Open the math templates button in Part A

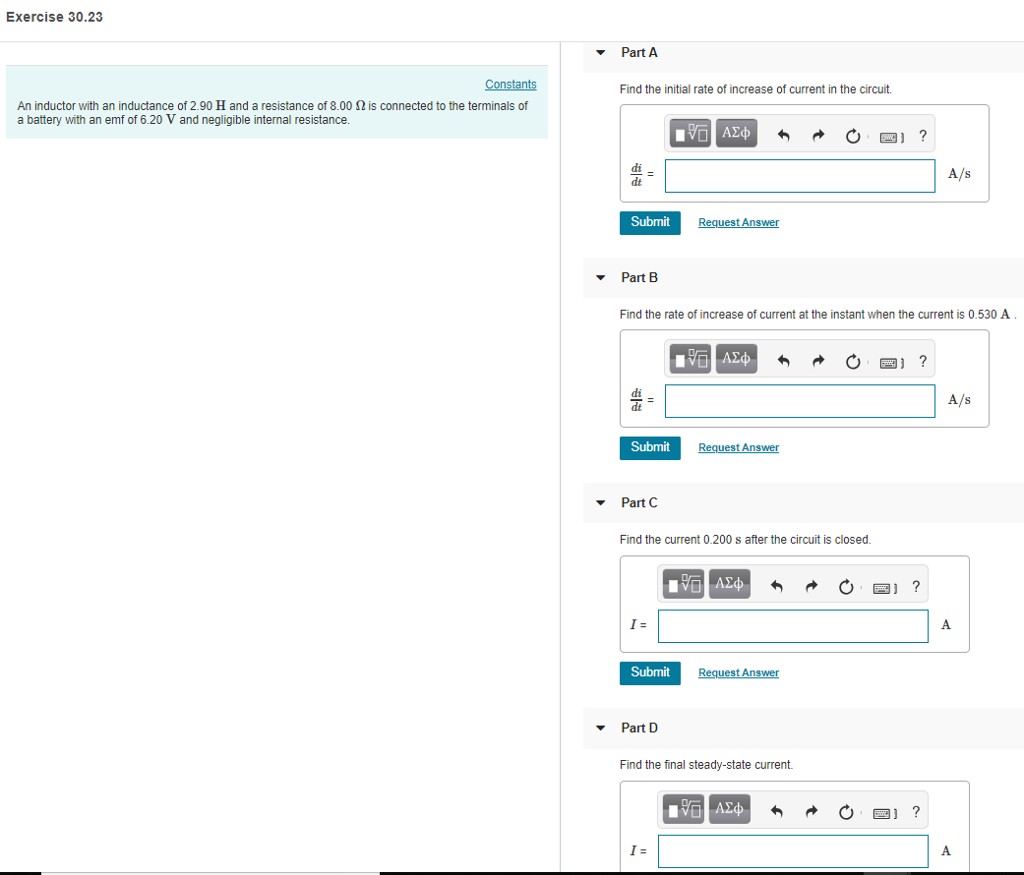pos(690,134)
